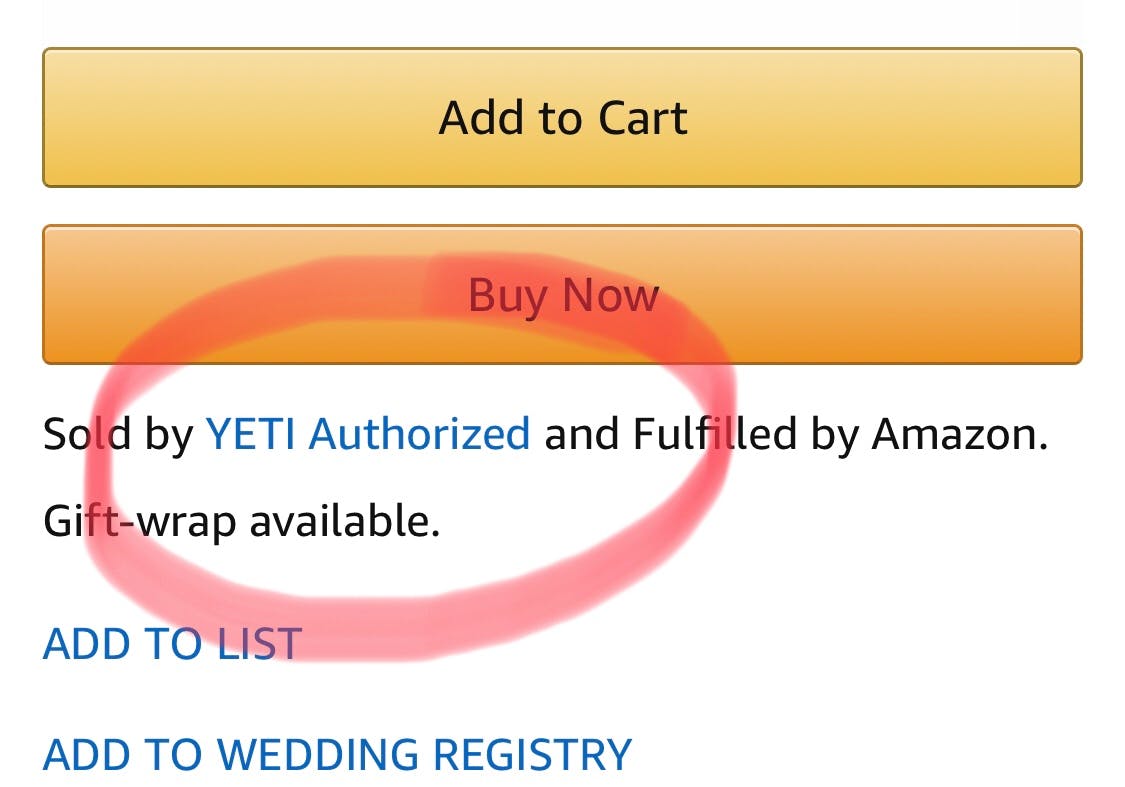Viewport: 1125px width, 787px height.
Task: Open the ADD TO WEDDING REGISTRY link
Action: pos(337,754)
